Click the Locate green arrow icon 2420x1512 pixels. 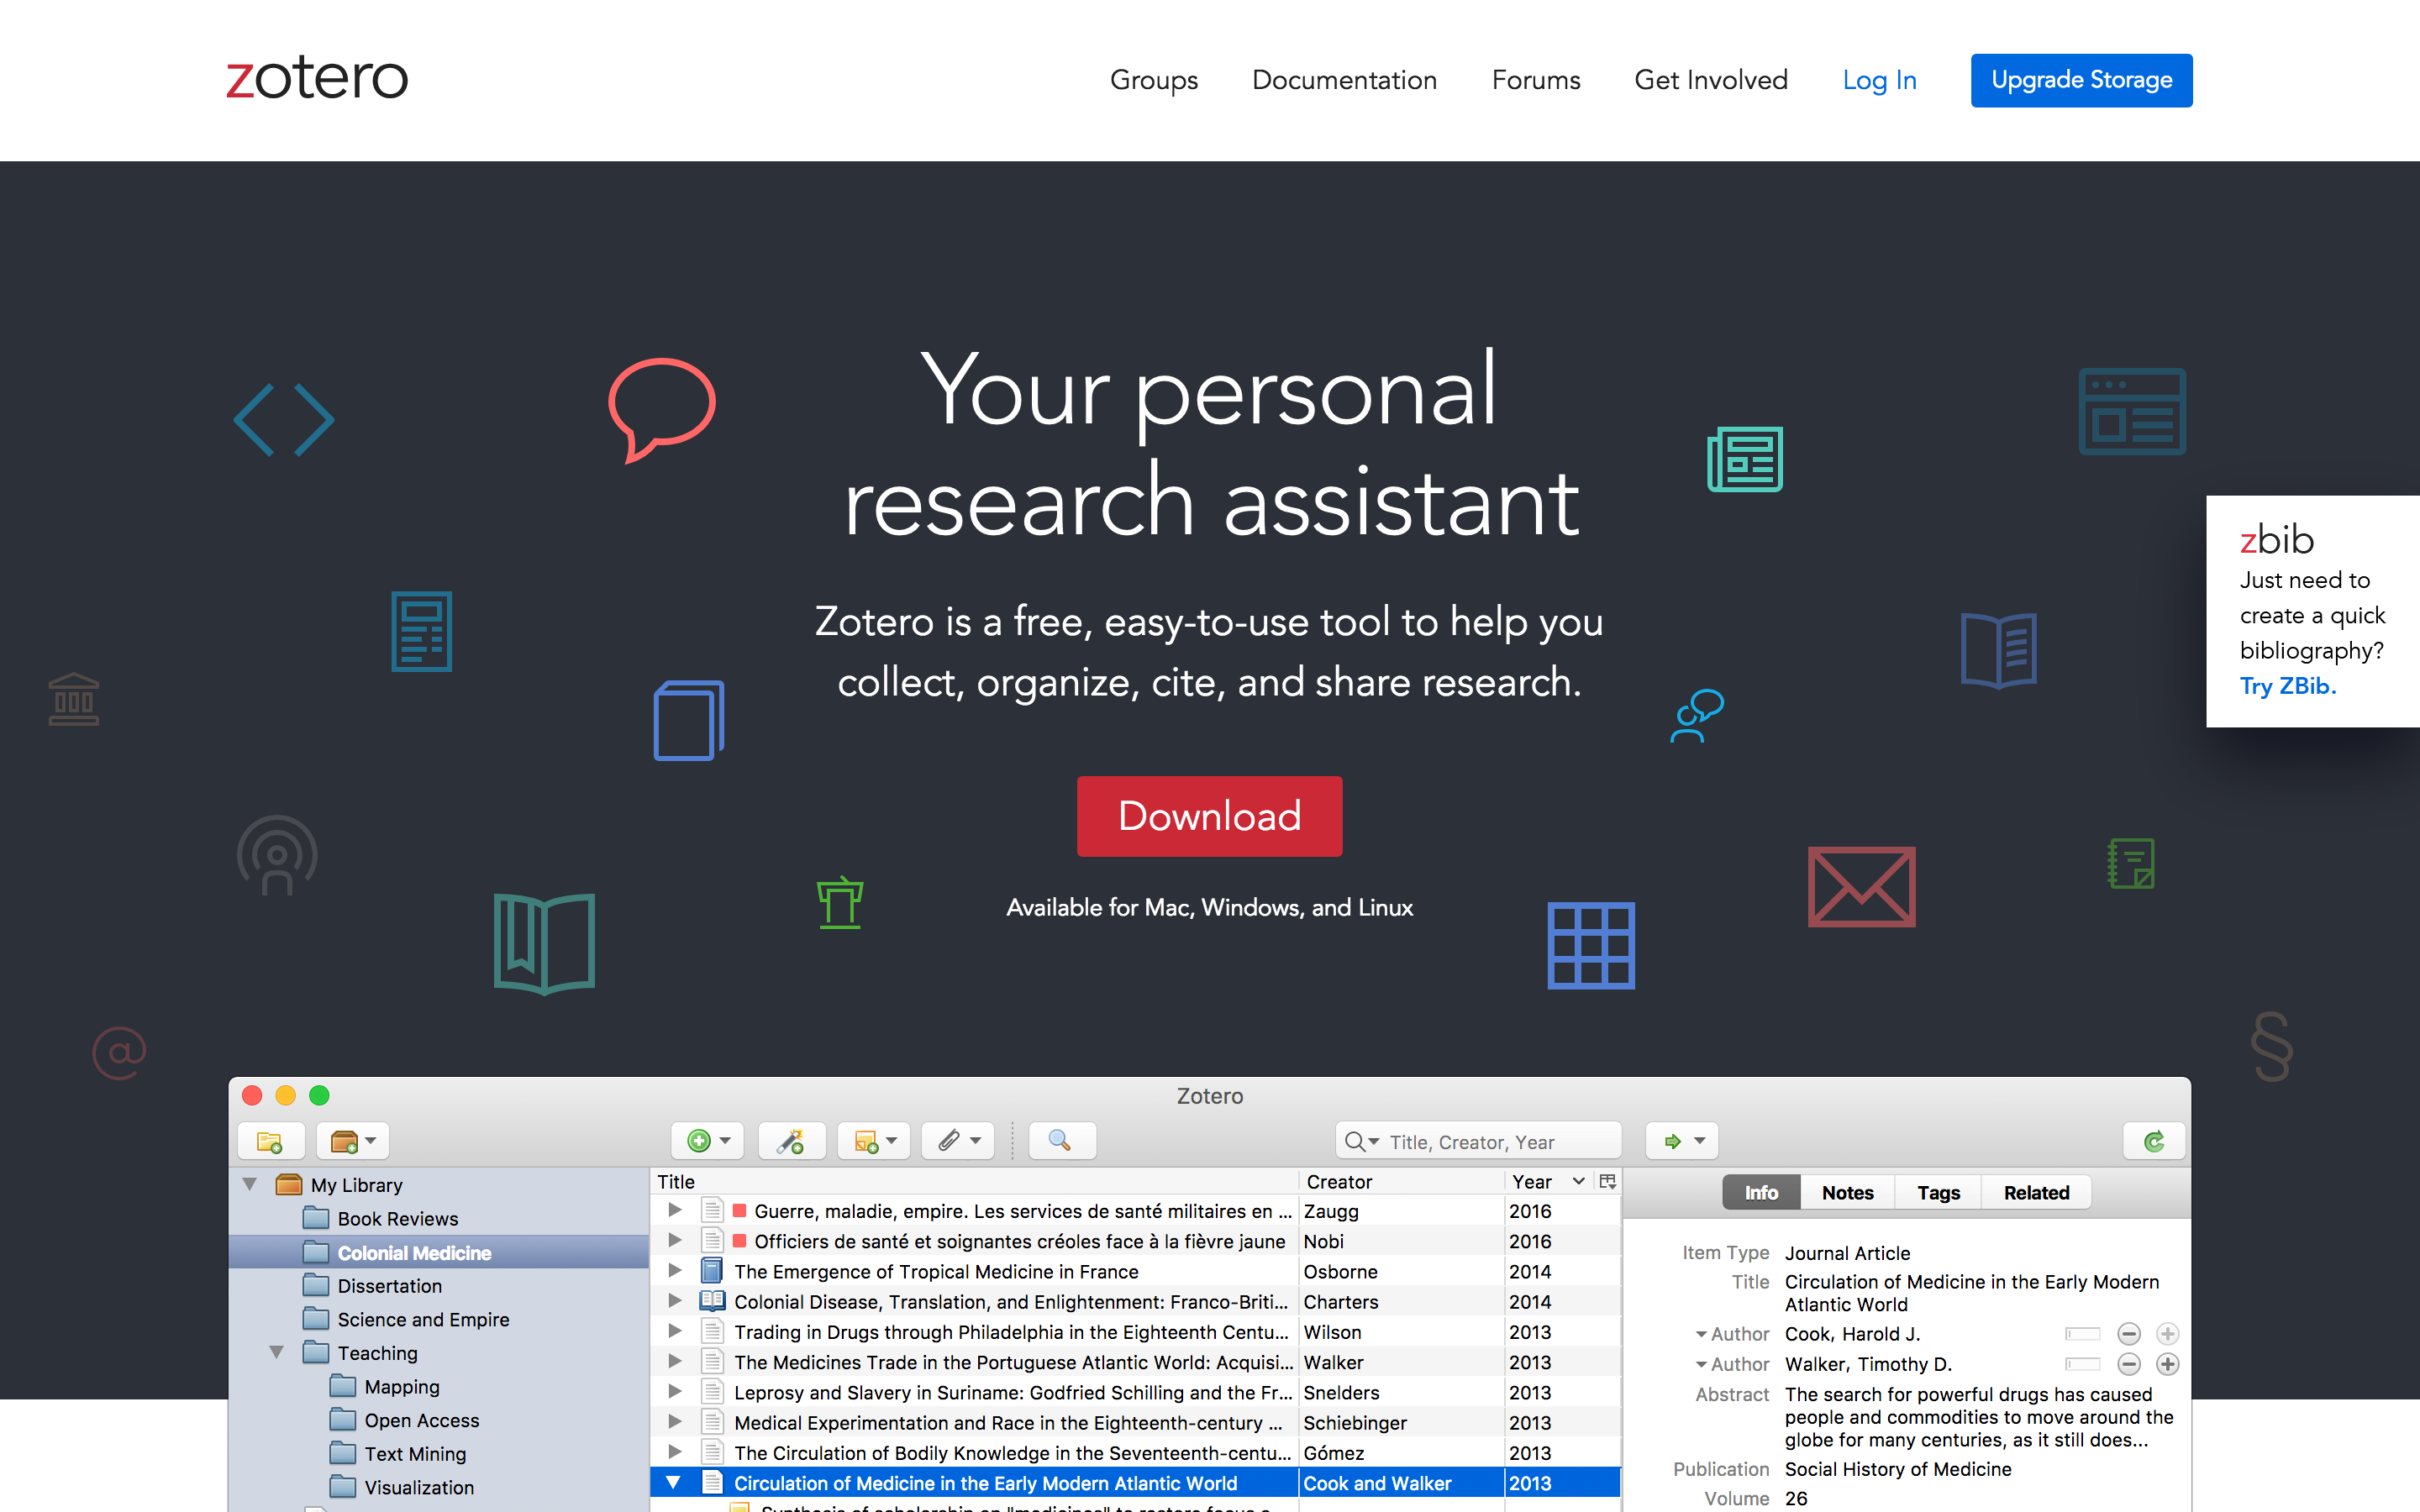[x=1672, y=1141]
